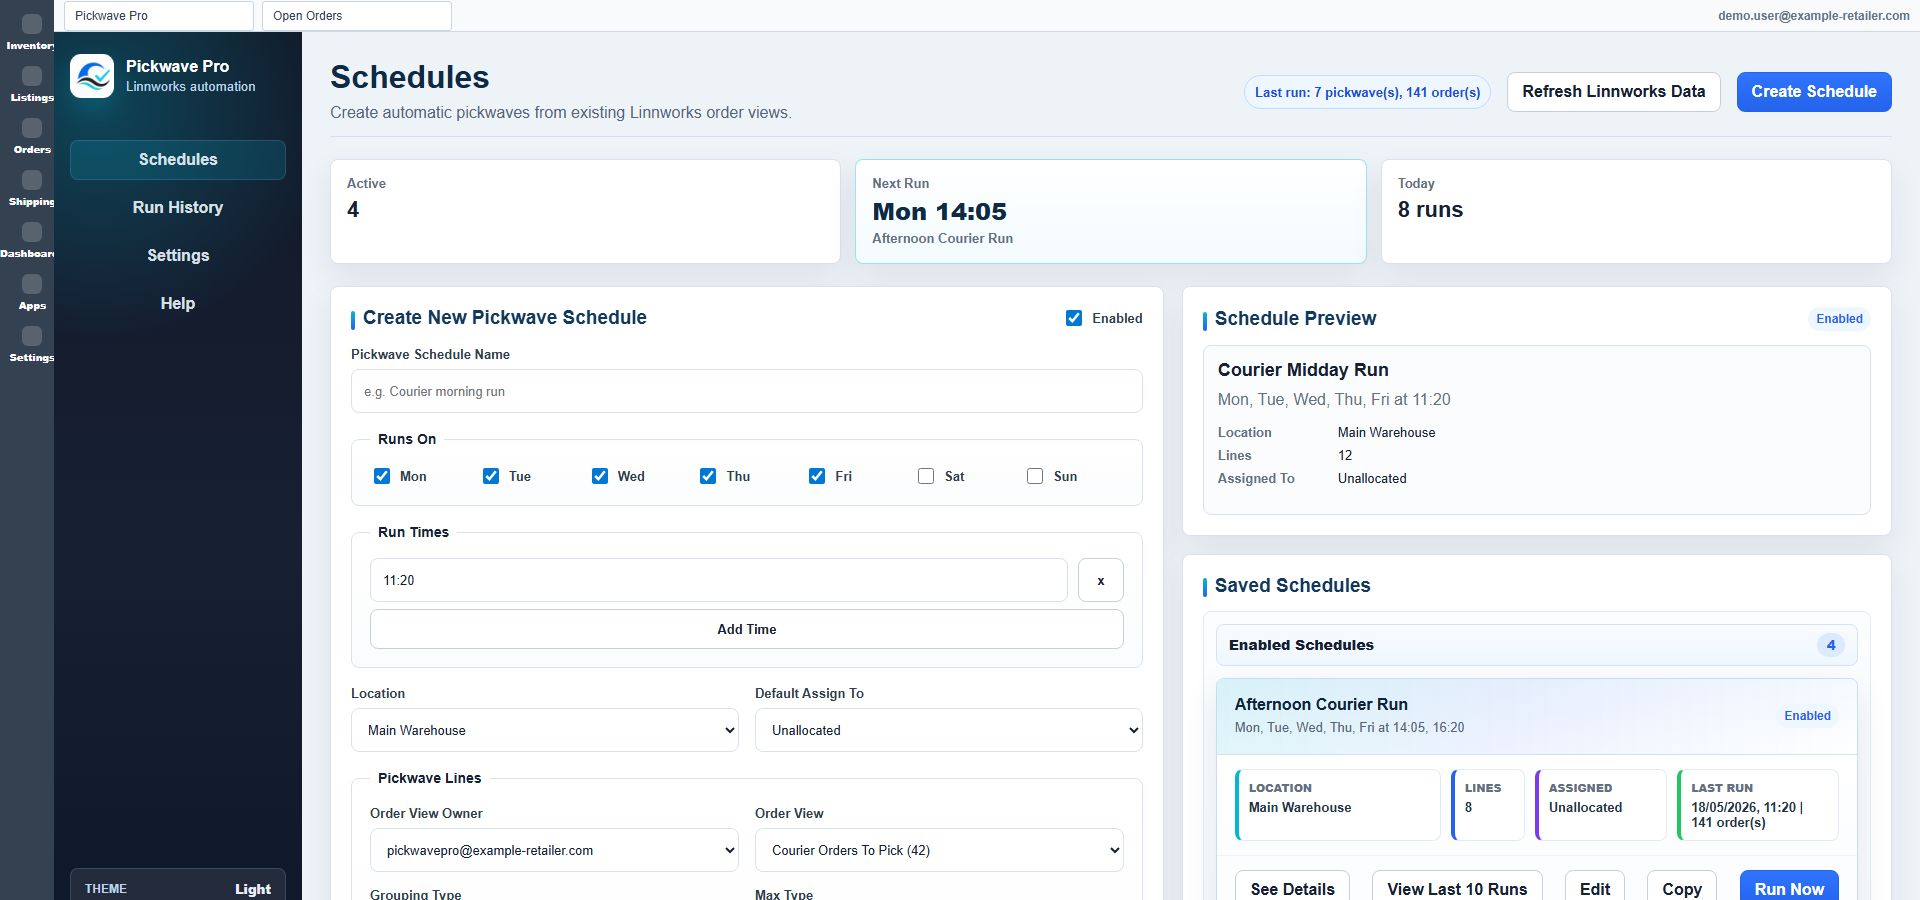
Task: Open the Default Assign To dropdown
Action: point(948,730)
